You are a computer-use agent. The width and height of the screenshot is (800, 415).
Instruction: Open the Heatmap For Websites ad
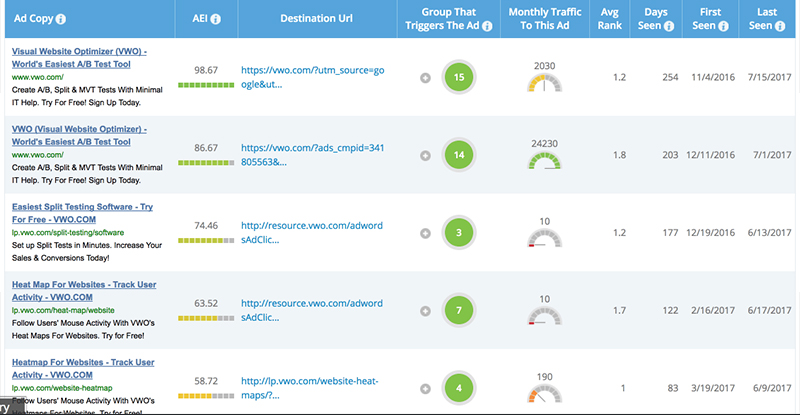pos(83,369)
